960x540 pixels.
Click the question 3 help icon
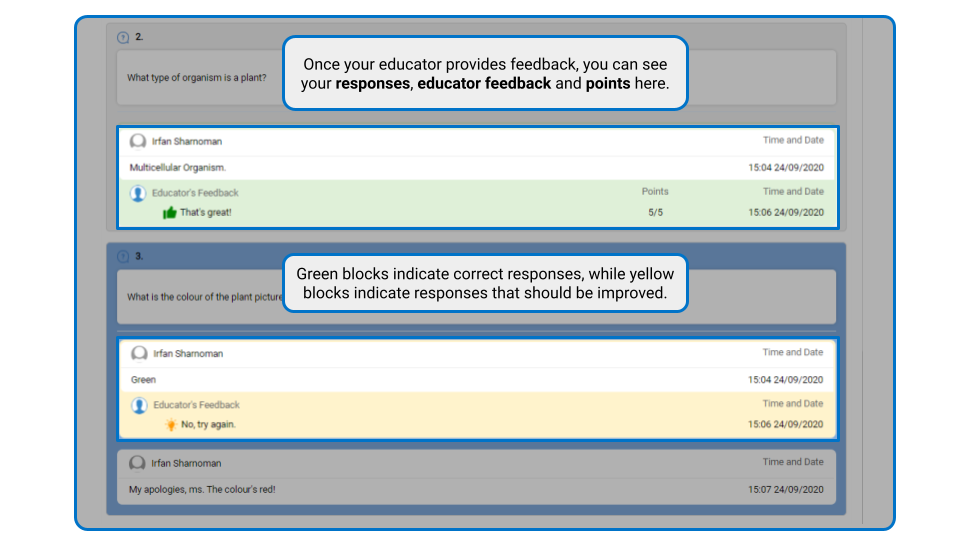[123, 257]
